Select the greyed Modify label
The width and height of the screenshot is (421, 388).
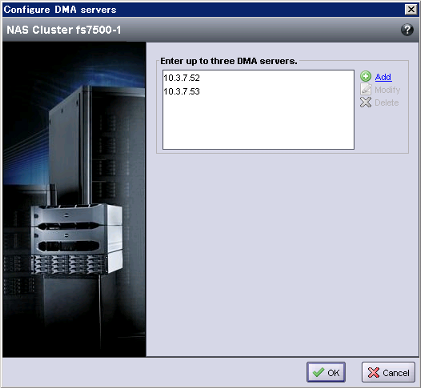click(387, 90)
